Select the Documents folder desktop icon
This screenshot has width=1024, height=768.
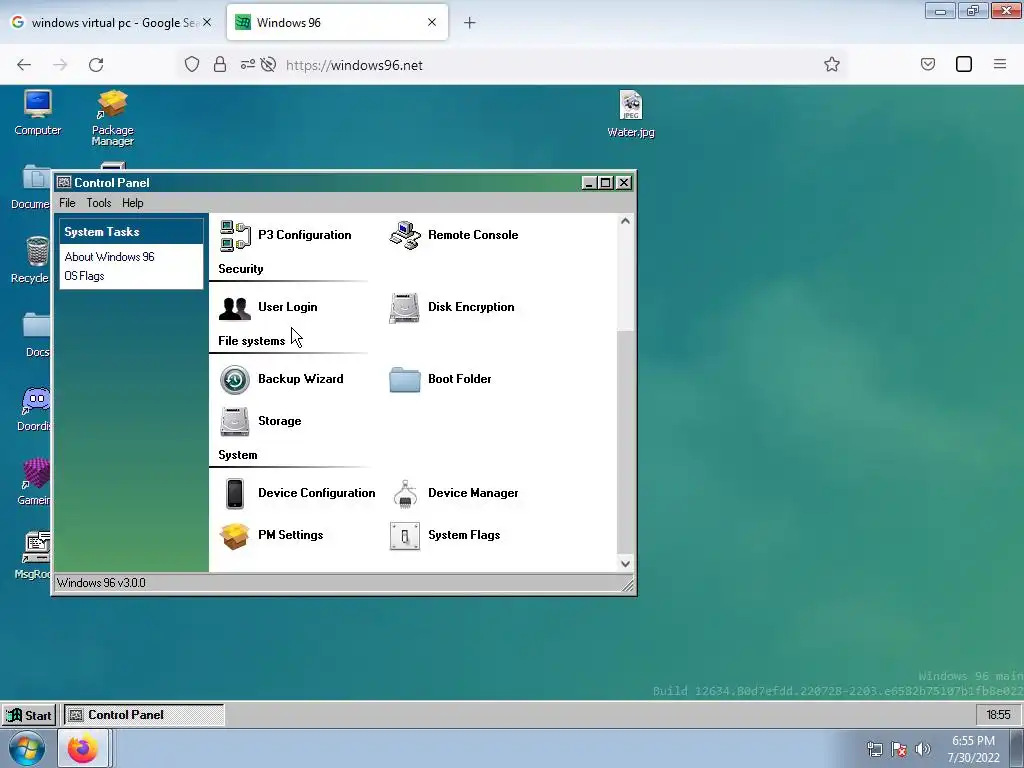(x=31, y=187)
